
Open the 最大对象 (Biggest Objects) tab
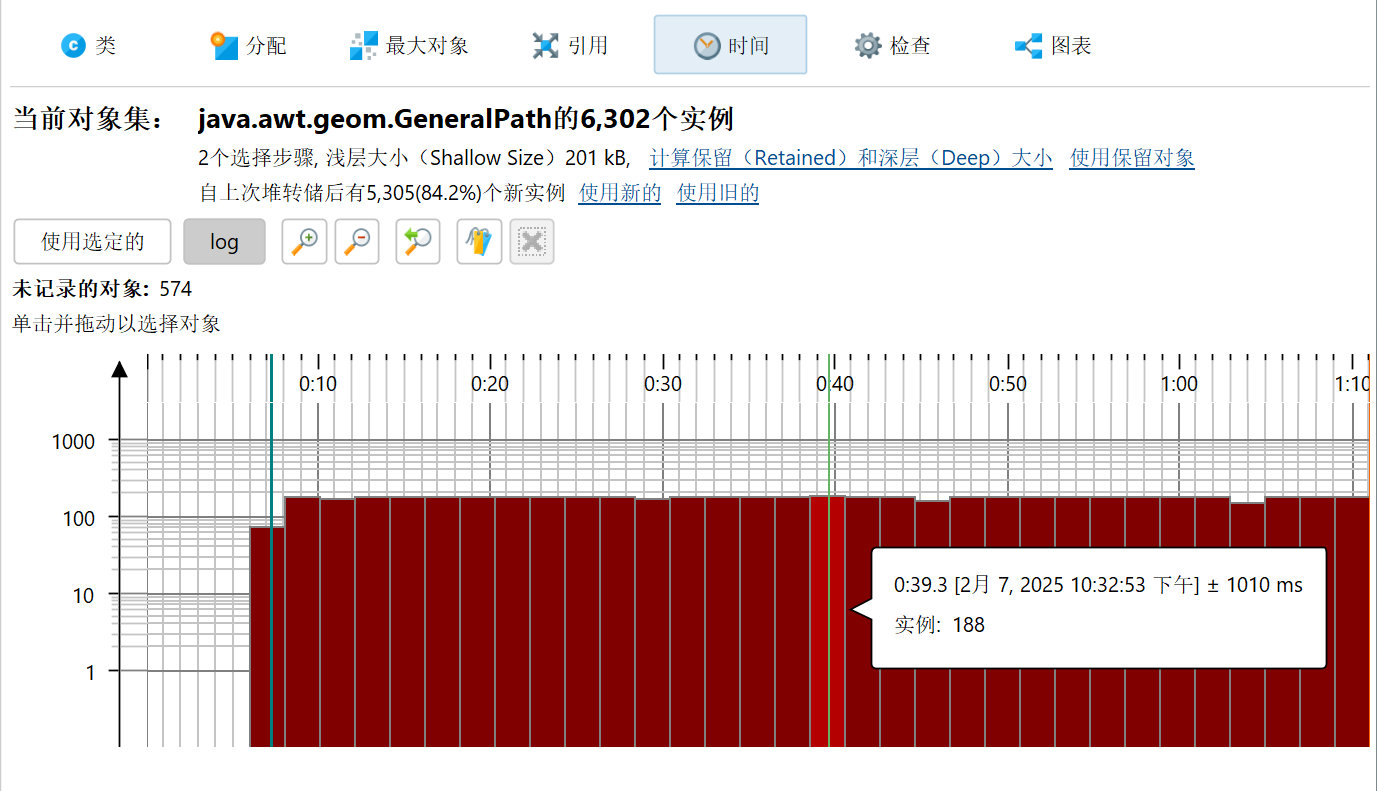click(x=409, y=45)
